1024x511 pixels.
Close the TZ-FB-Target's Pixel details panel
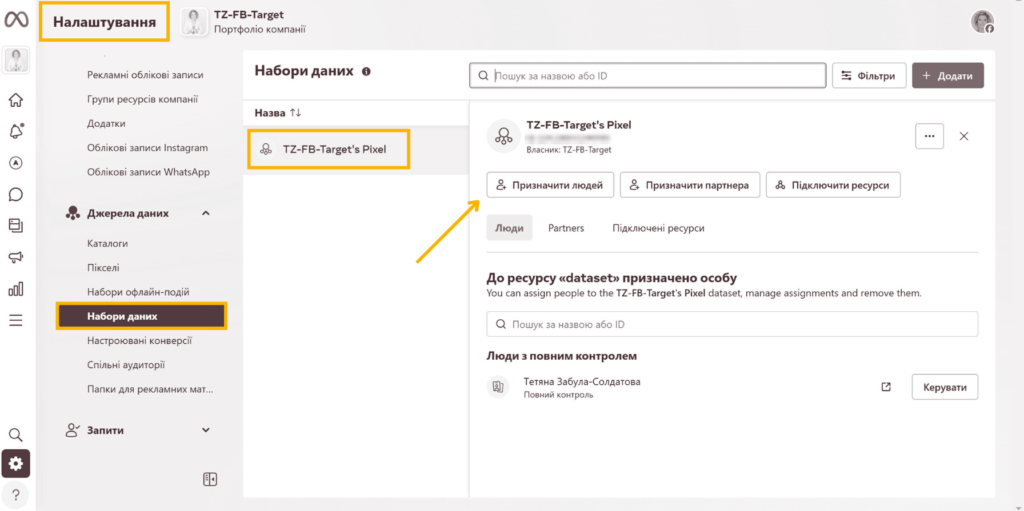click(x=964, y=137)
